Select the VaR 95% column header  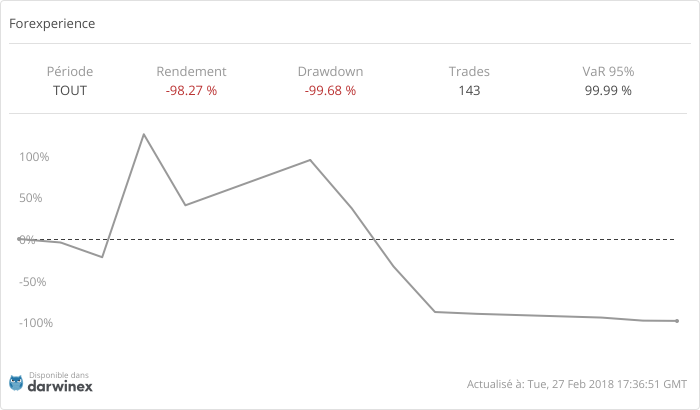pyautogui.click(x=608, y=72)
